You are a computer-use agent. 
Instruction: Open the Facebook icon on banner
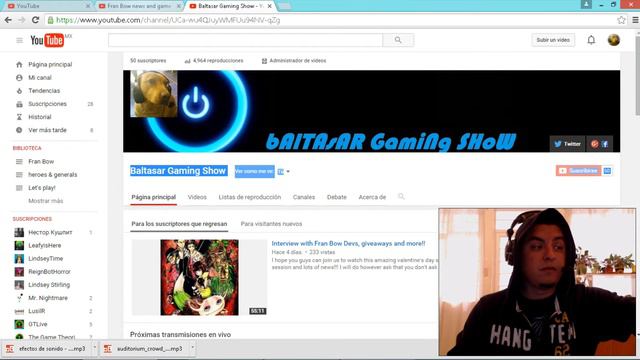(x=605, y=144)
